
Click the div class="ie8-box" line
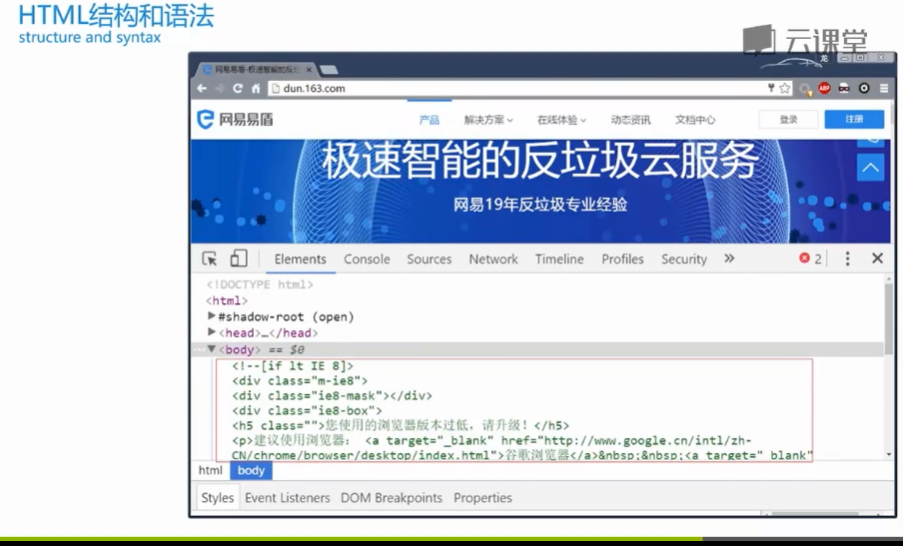307,411
